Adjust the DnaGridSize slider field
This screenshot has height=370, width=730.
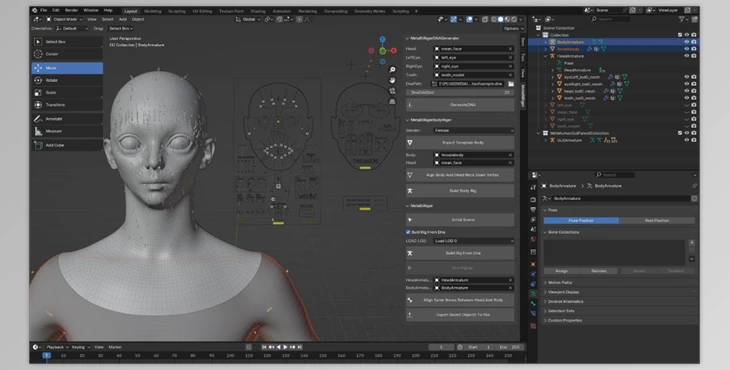(x=460, y=93)
